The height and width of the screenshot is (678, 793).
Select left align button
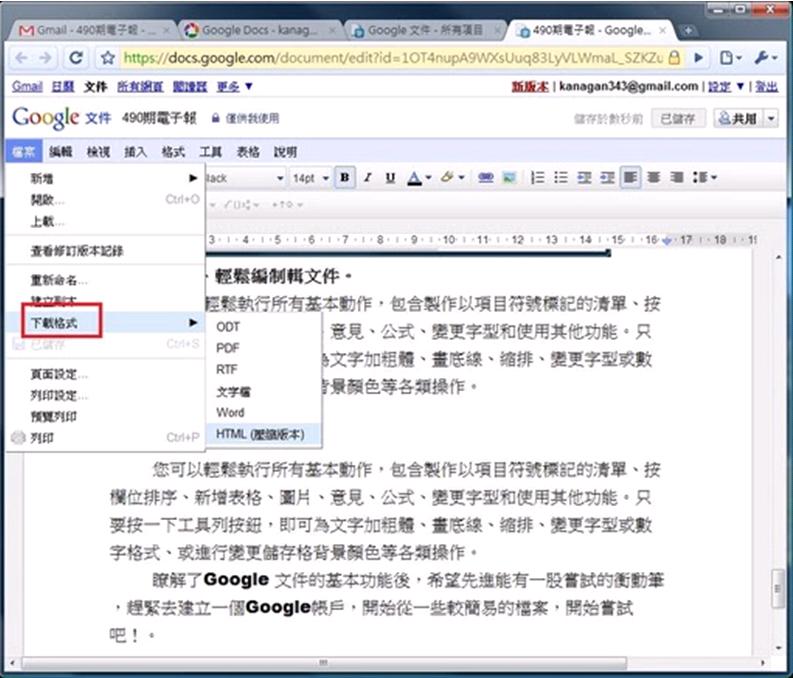point(630,177)
